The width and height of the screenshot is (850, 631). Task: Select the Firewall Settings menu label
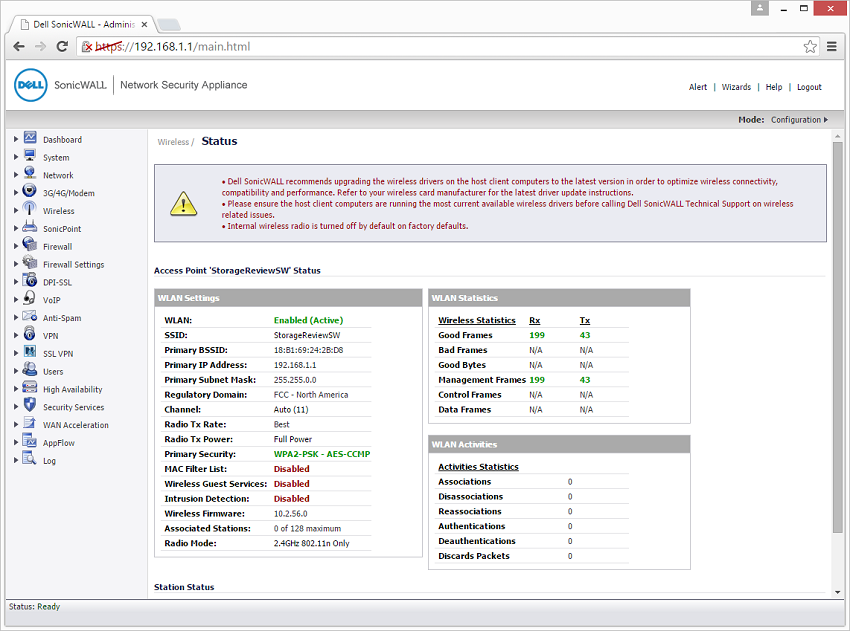click(x=74, y=265)
